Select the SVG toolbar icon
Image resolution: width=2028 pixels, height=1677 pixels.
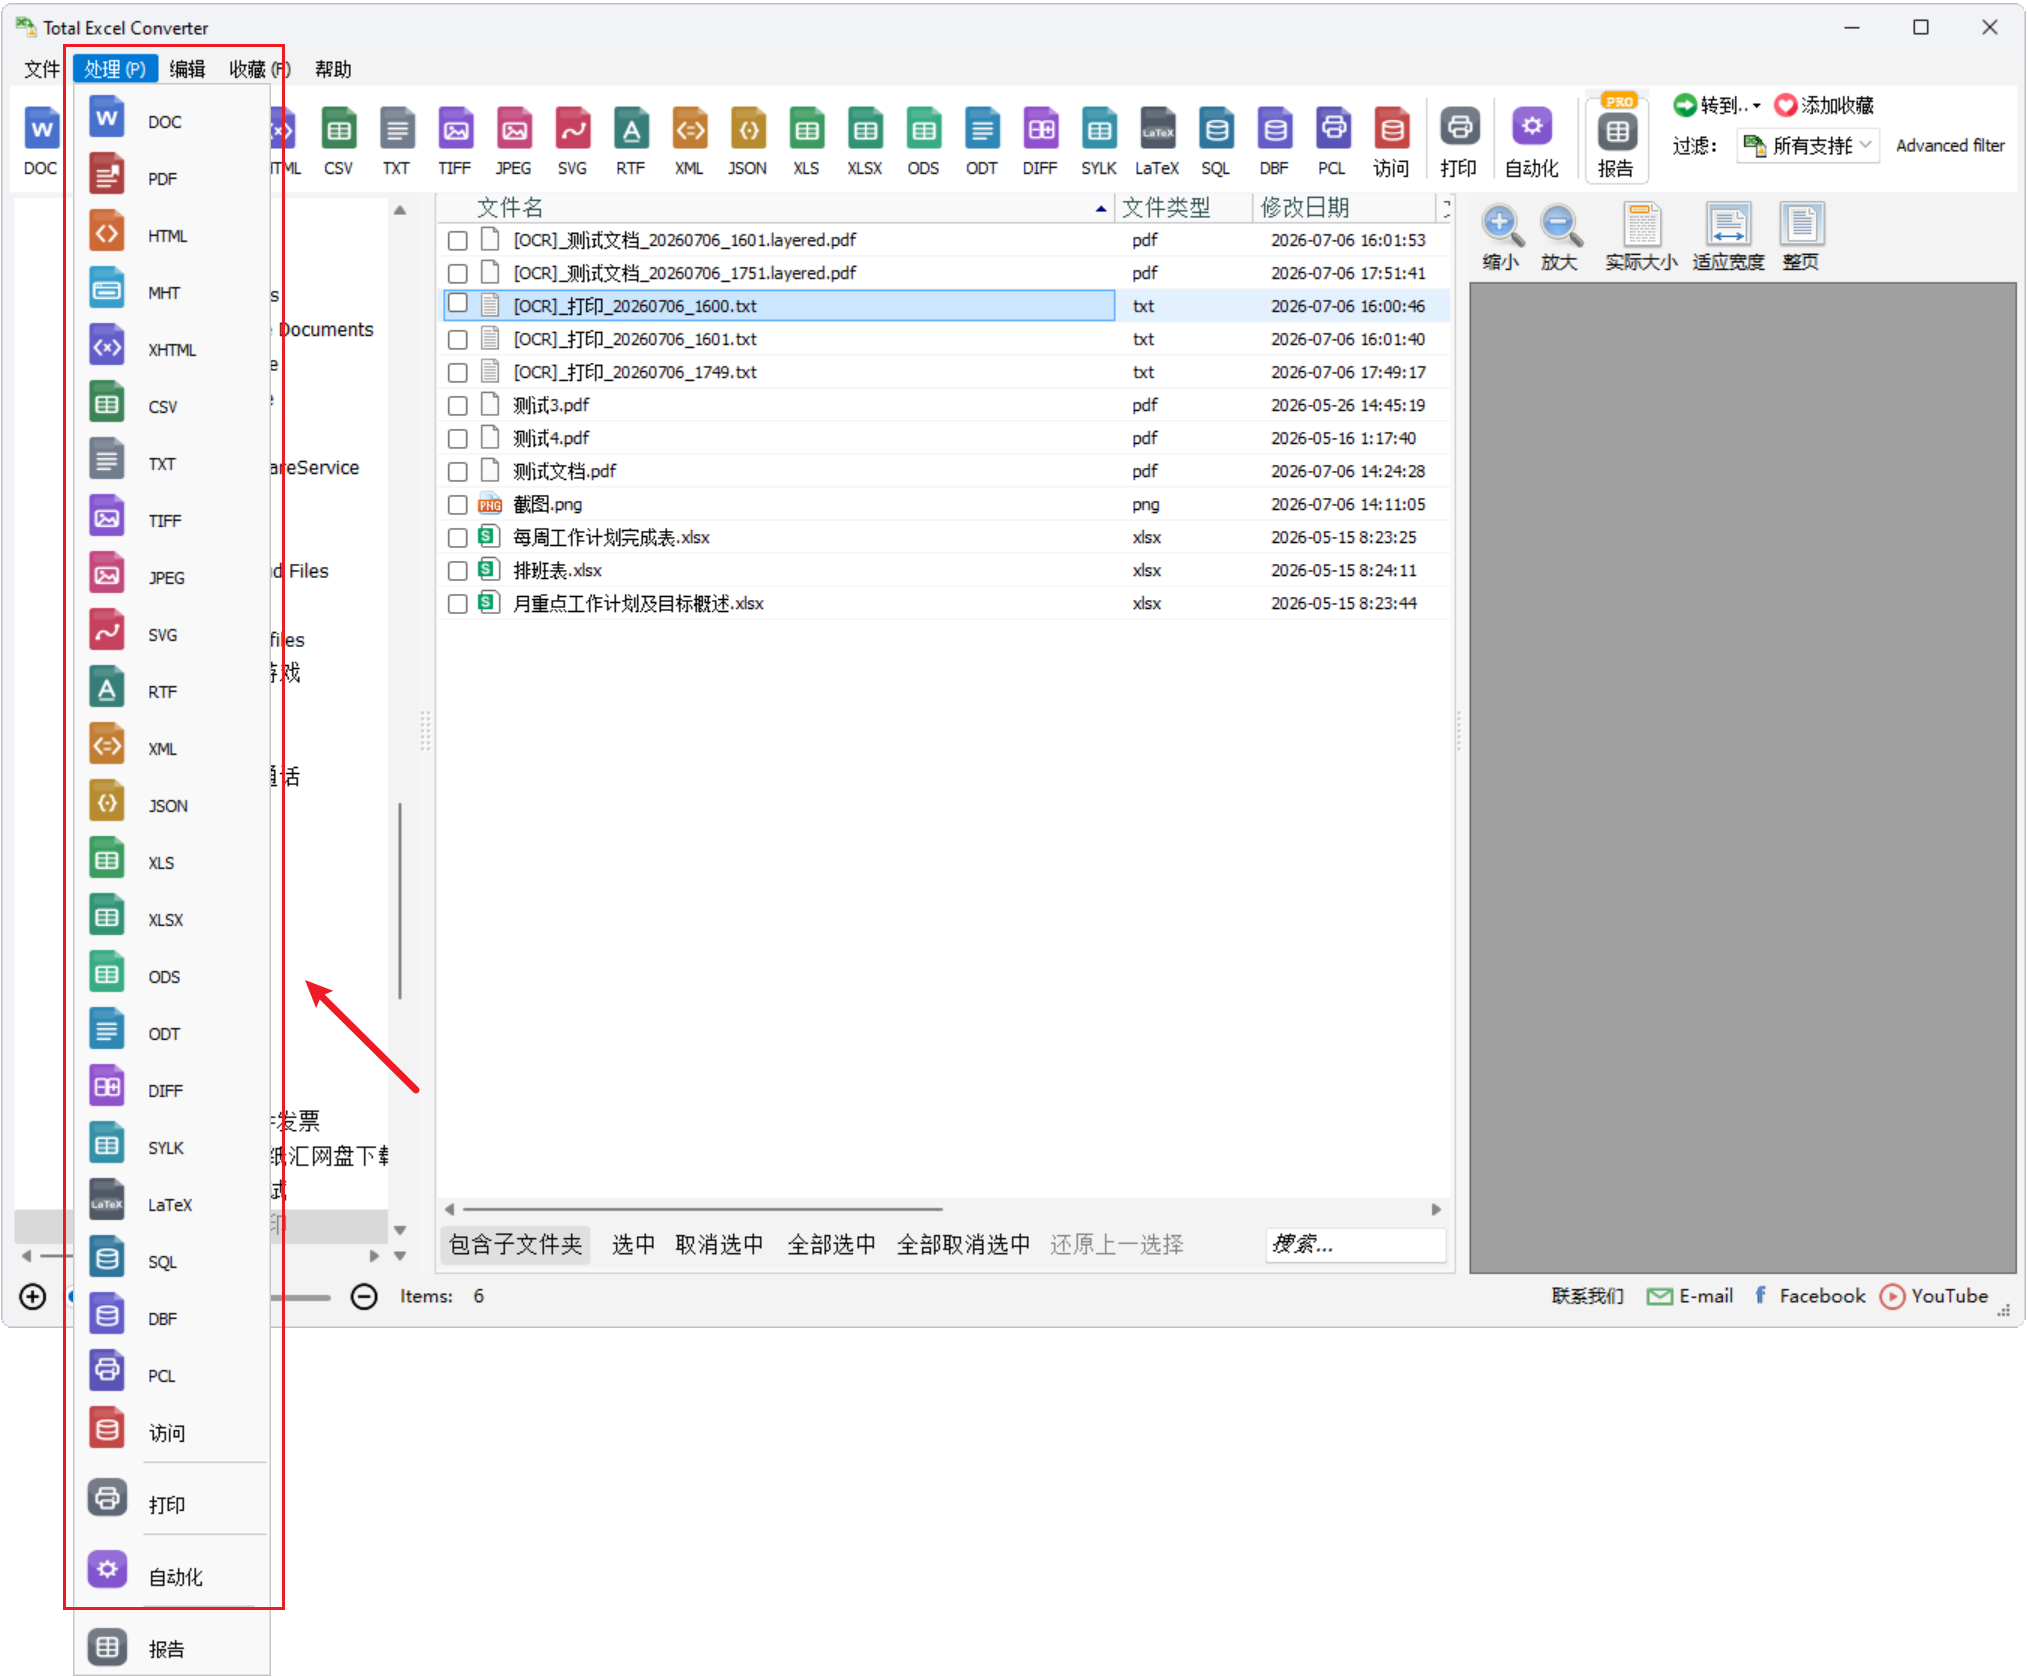[572, 141]
